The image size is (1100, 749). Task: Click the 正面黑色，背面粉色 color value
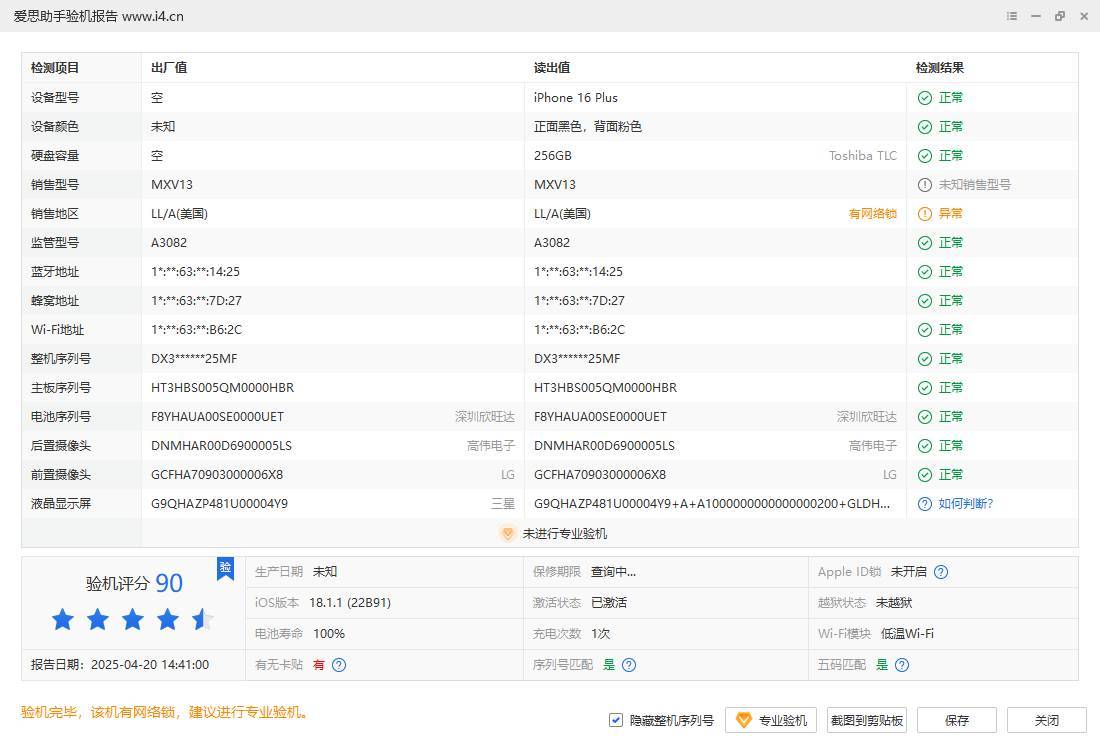click(588, 127)
